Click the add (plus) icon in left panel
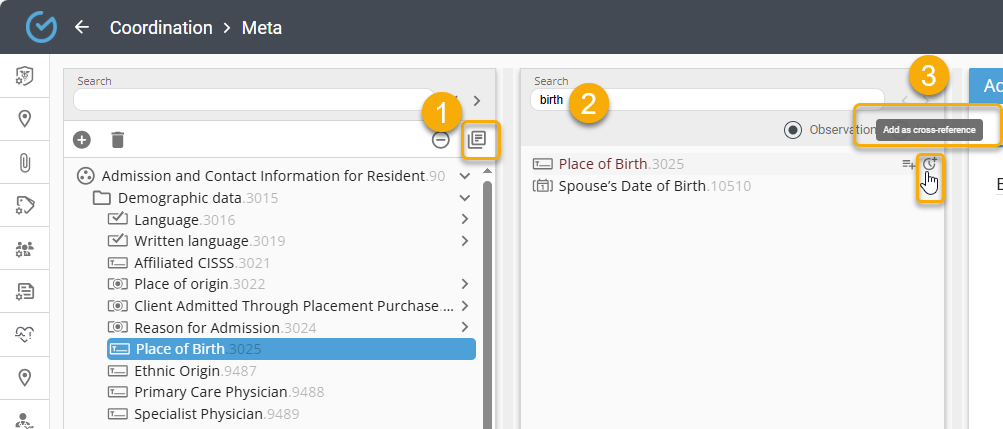Viewport: 1003px width, 429px height. (x=82, y=140)
